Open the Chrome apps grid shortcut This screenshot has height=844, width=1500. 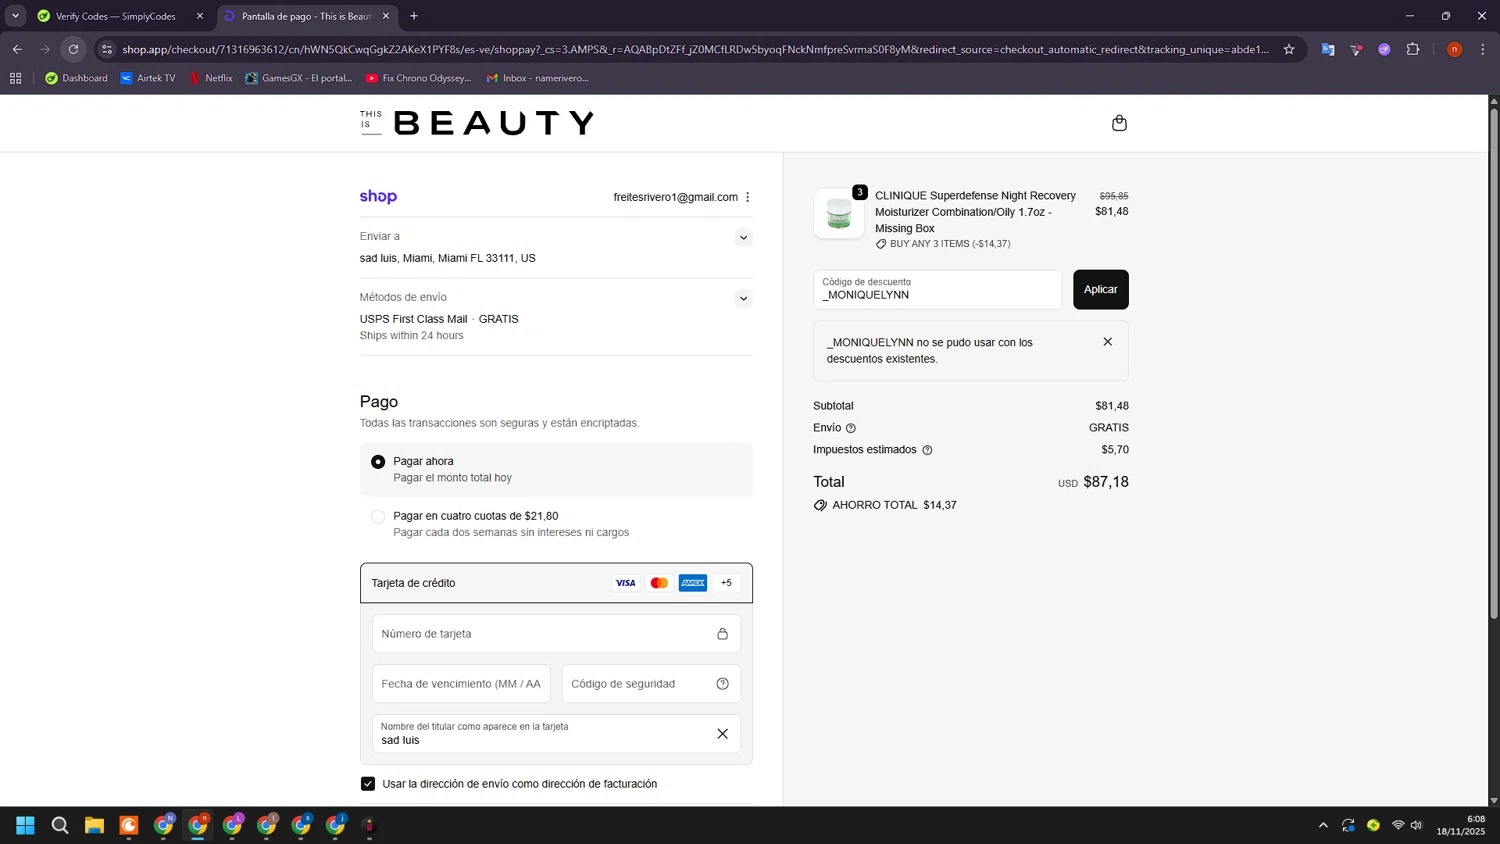(x=15, y=78)
